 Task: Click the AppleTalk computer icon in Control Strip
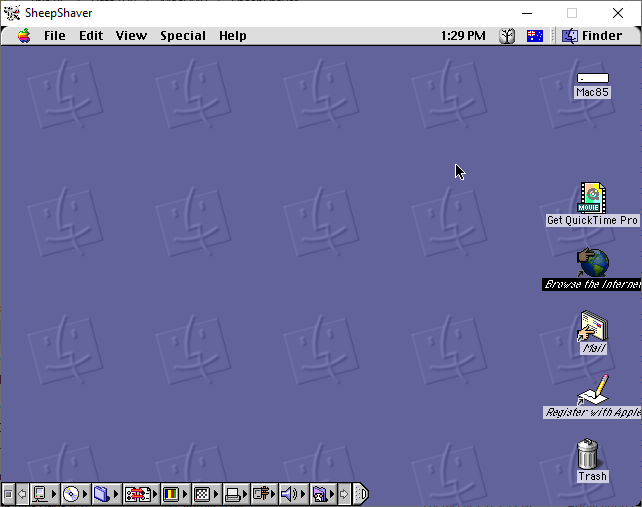[x=40, y=494]
